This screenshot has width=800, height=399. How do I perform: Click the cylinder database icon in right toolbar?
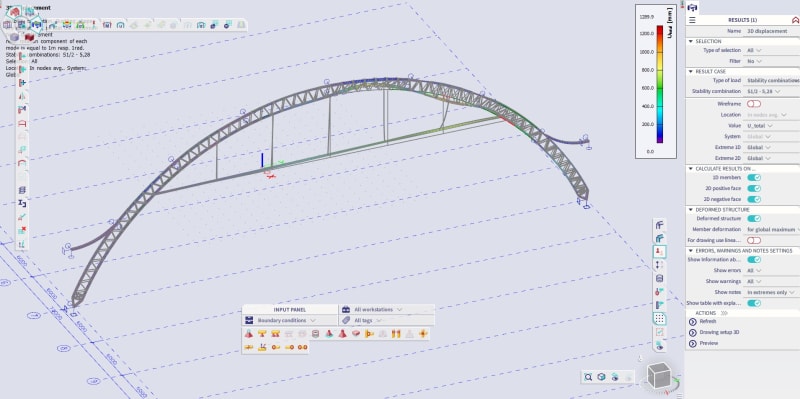pyautogui.click(x=659, y=279)
